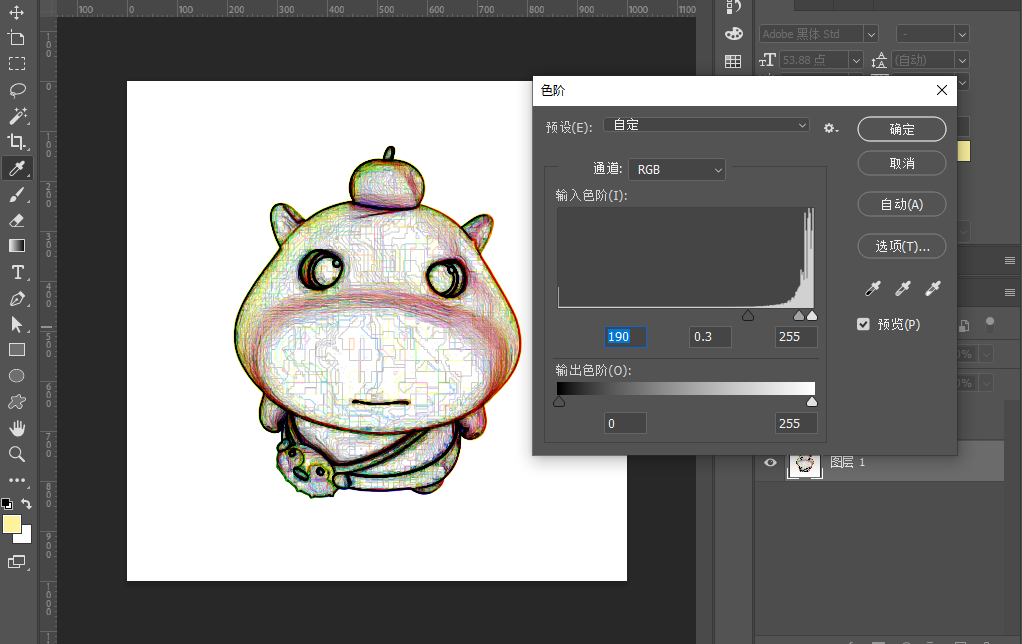
Task: Hide the 图层 1 layer visibility eye
Action: 770,462
